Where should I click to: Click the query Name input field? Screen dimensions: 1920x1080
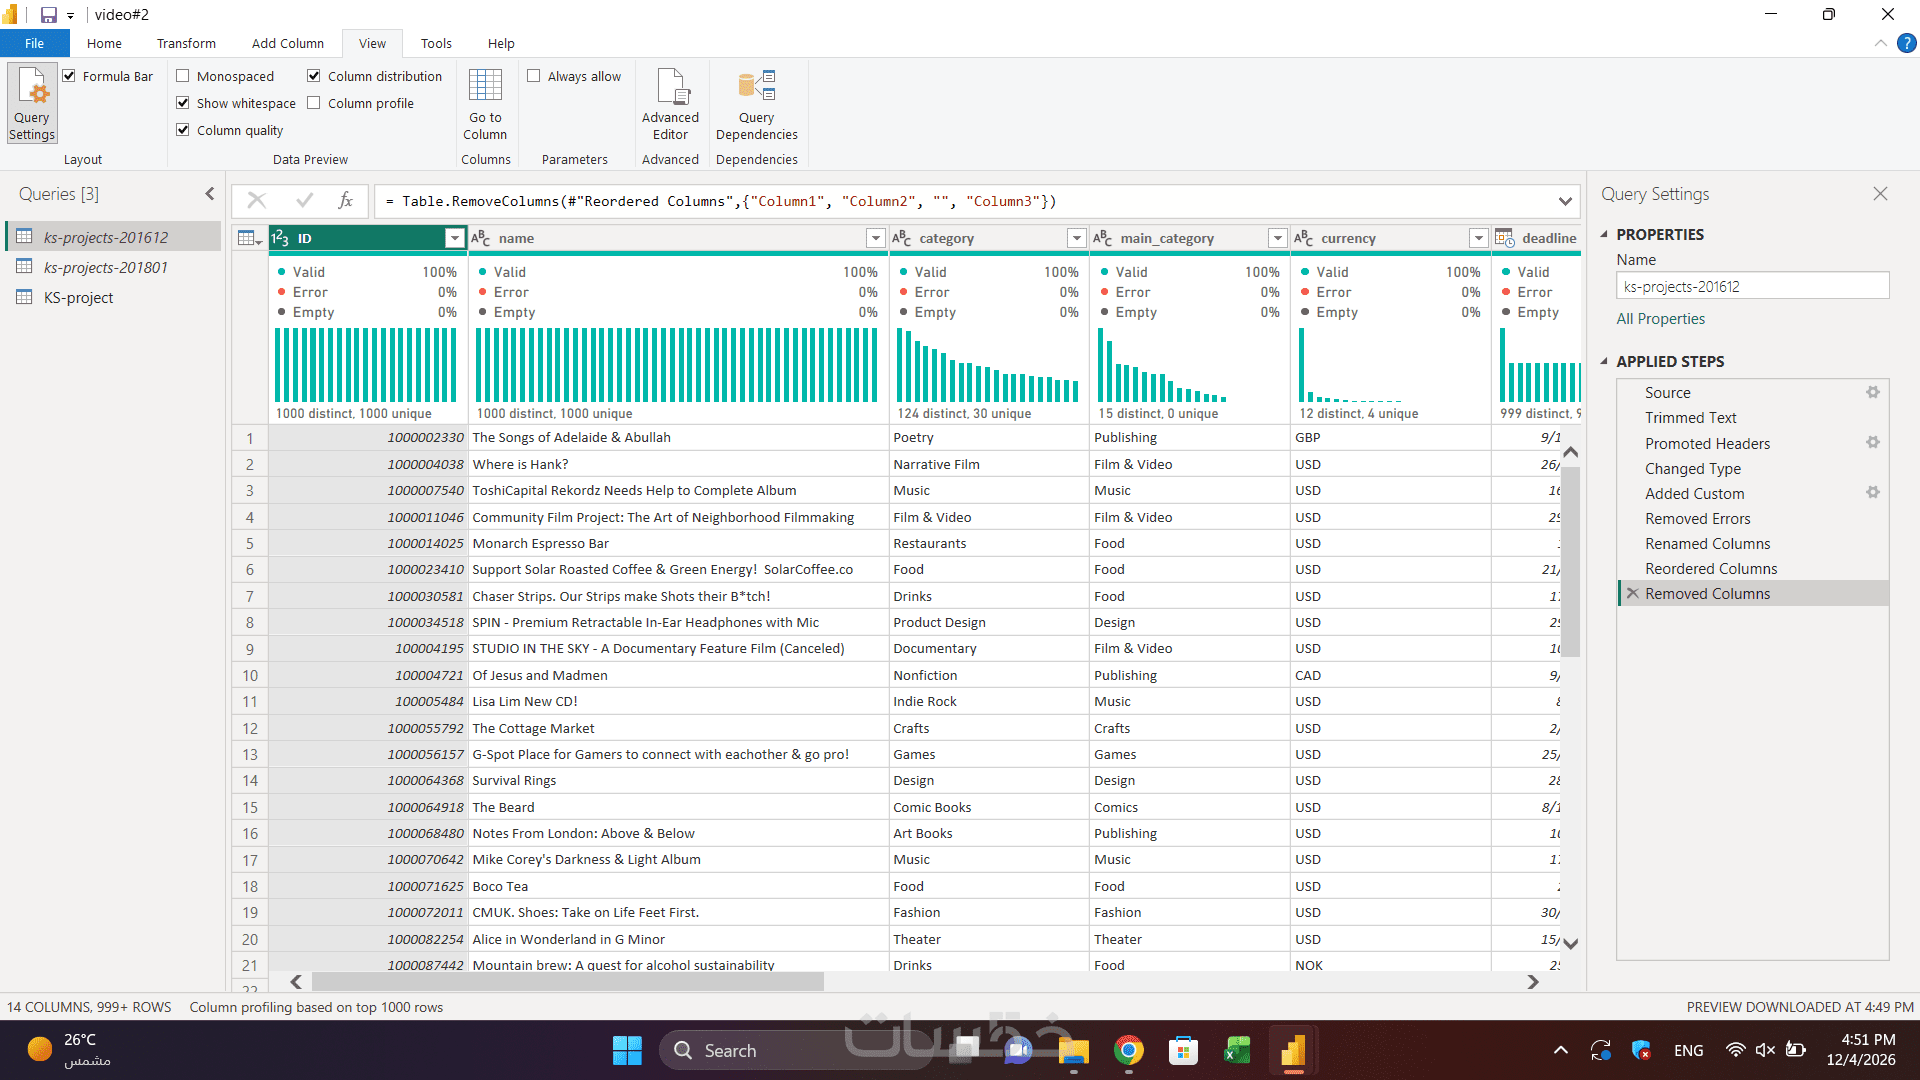click(x=1752, y=287)
